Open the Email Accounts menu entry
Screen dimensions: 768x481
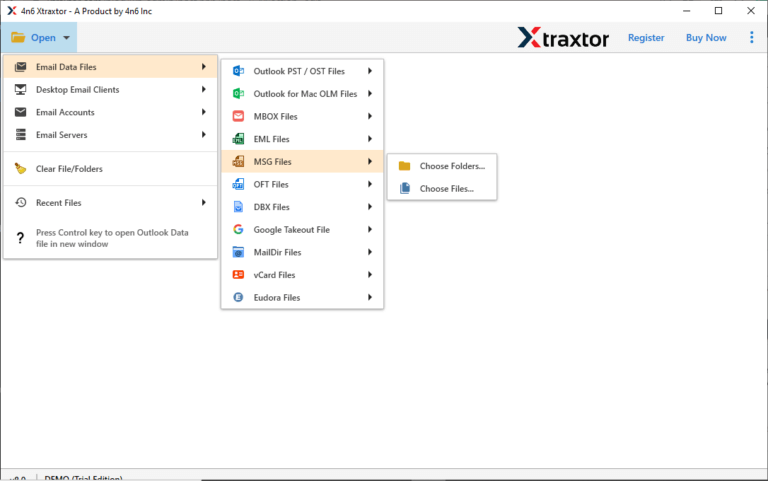[65, 112]
